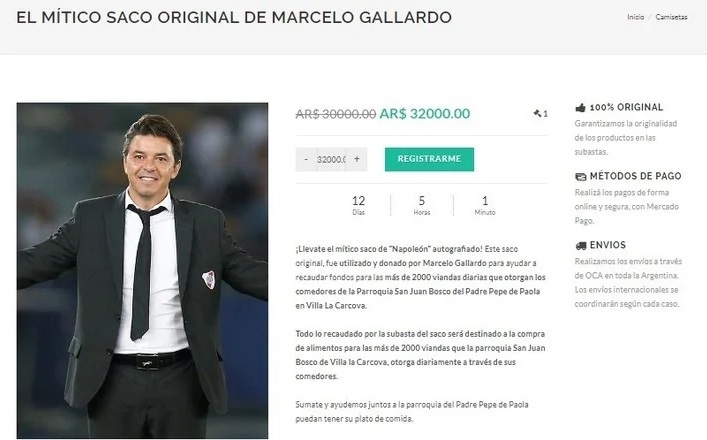Decrease the bid with the minus button

tap(306, 159)
